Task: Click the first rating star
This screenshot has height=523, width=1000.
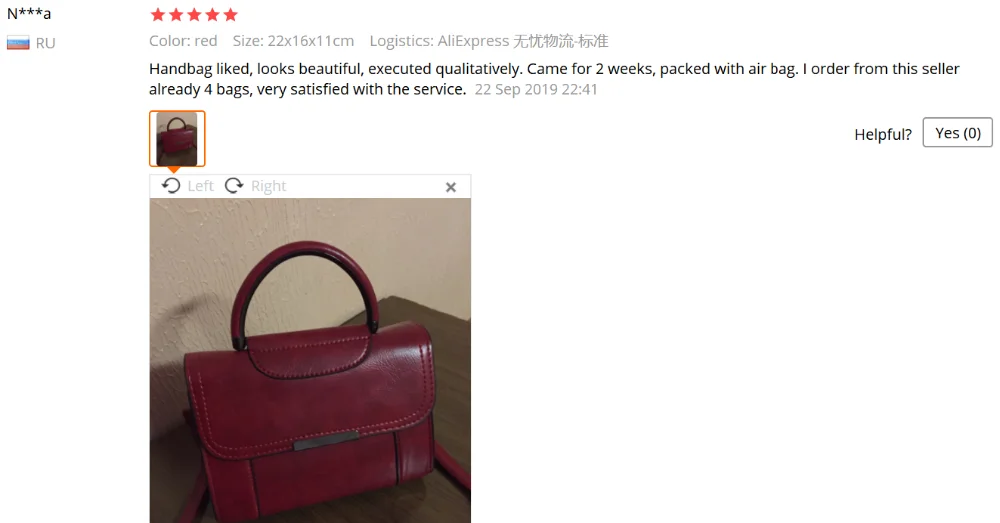Action: [158, 15]
